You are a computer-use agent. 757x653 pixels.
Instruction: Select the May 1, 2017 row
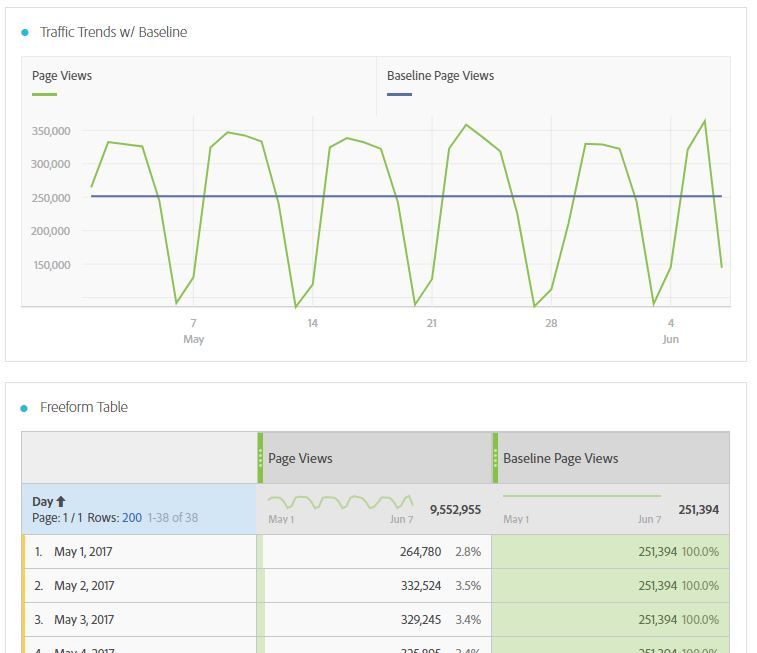pyautogui.click(x=83, y=552)
